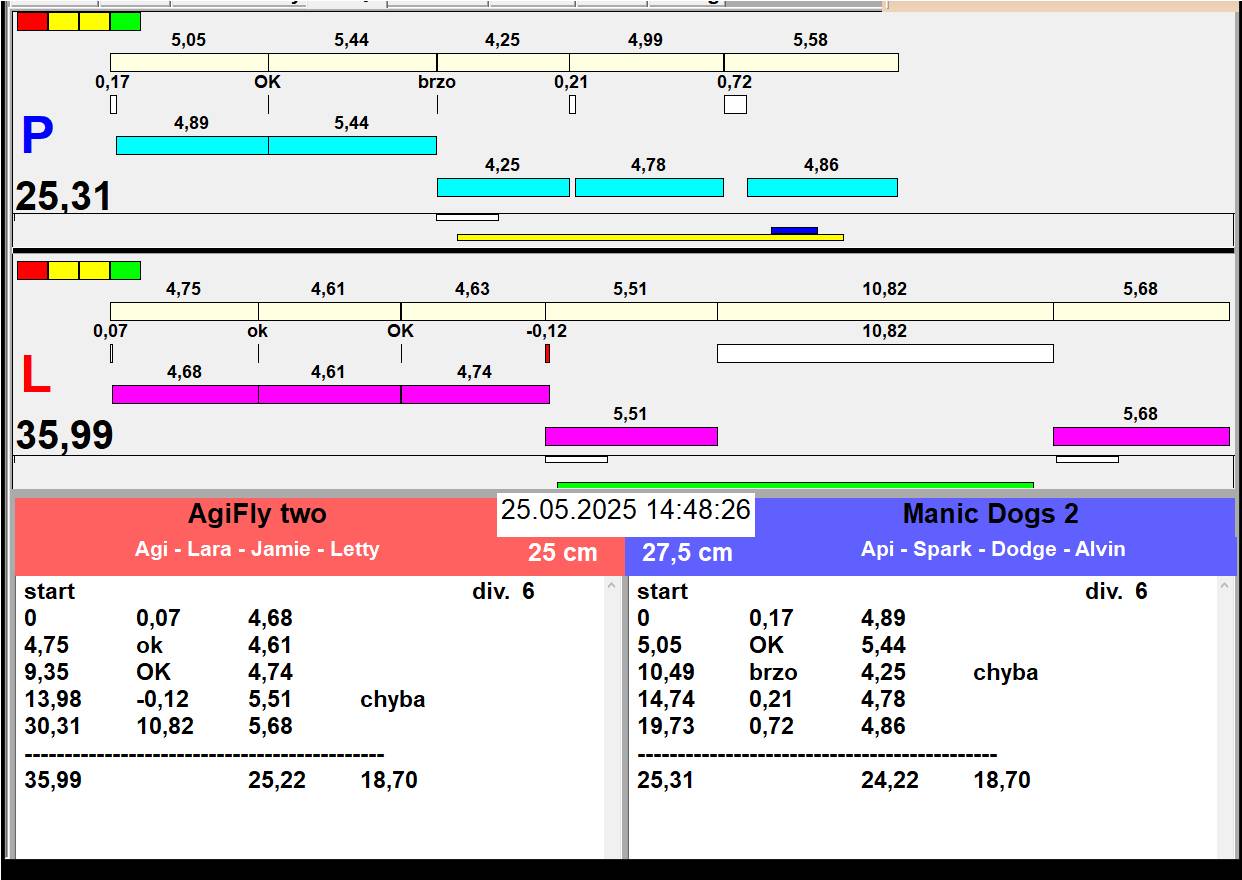Click the brzo label in lane P
1242x880 pixels.
click(437, 82)
